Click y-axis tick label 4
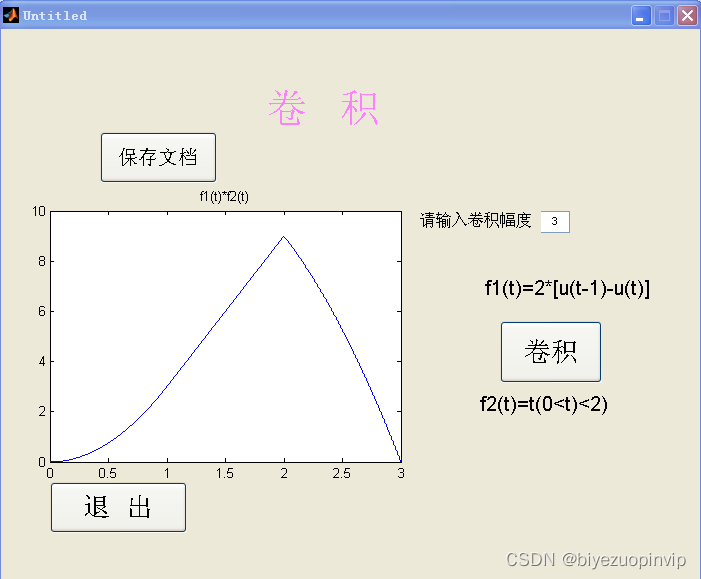 pyautogui.click(x=42, y=361)
